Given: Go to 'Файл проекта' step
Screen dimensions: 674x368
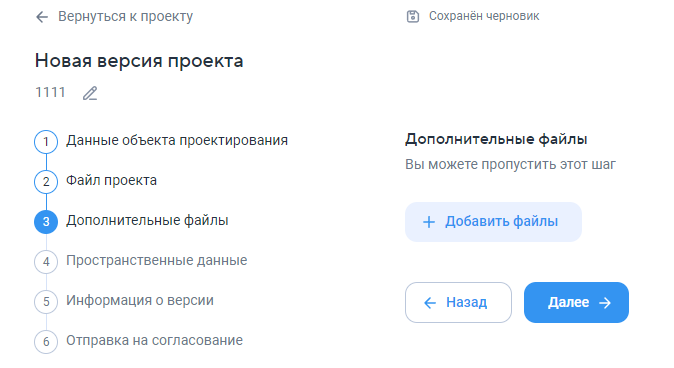Looking at the screenshot, I should coord(111,181).
